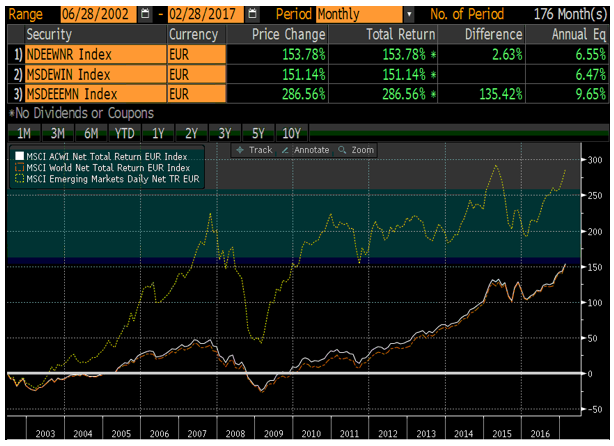Open the start date calendar picker
This screenshot has width=614, height=446.
point(148,15)
